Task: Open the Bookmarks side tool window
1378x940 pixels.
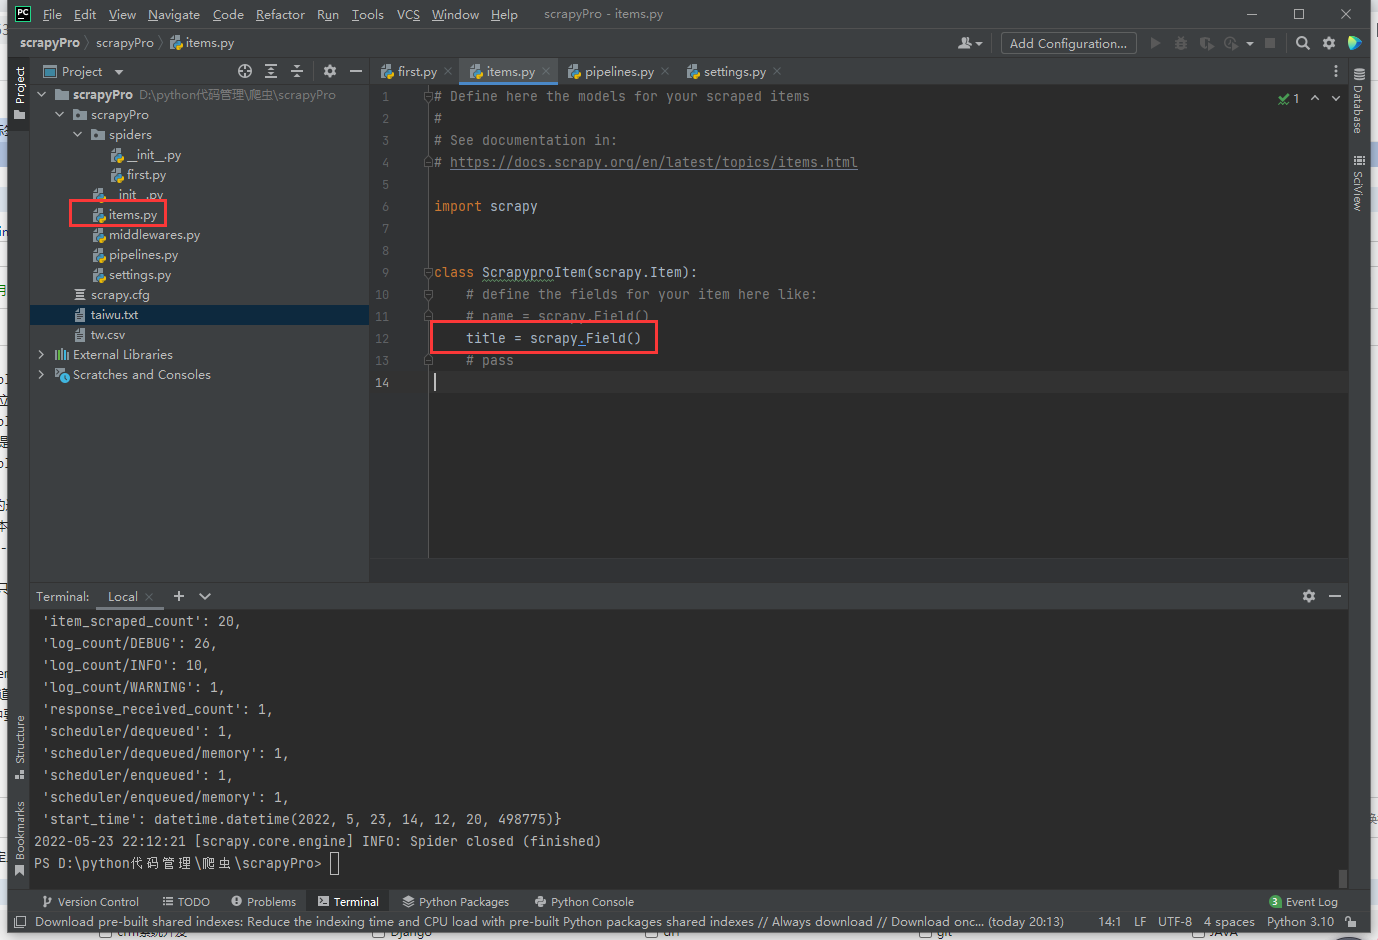Action: [x=20, y=838]
